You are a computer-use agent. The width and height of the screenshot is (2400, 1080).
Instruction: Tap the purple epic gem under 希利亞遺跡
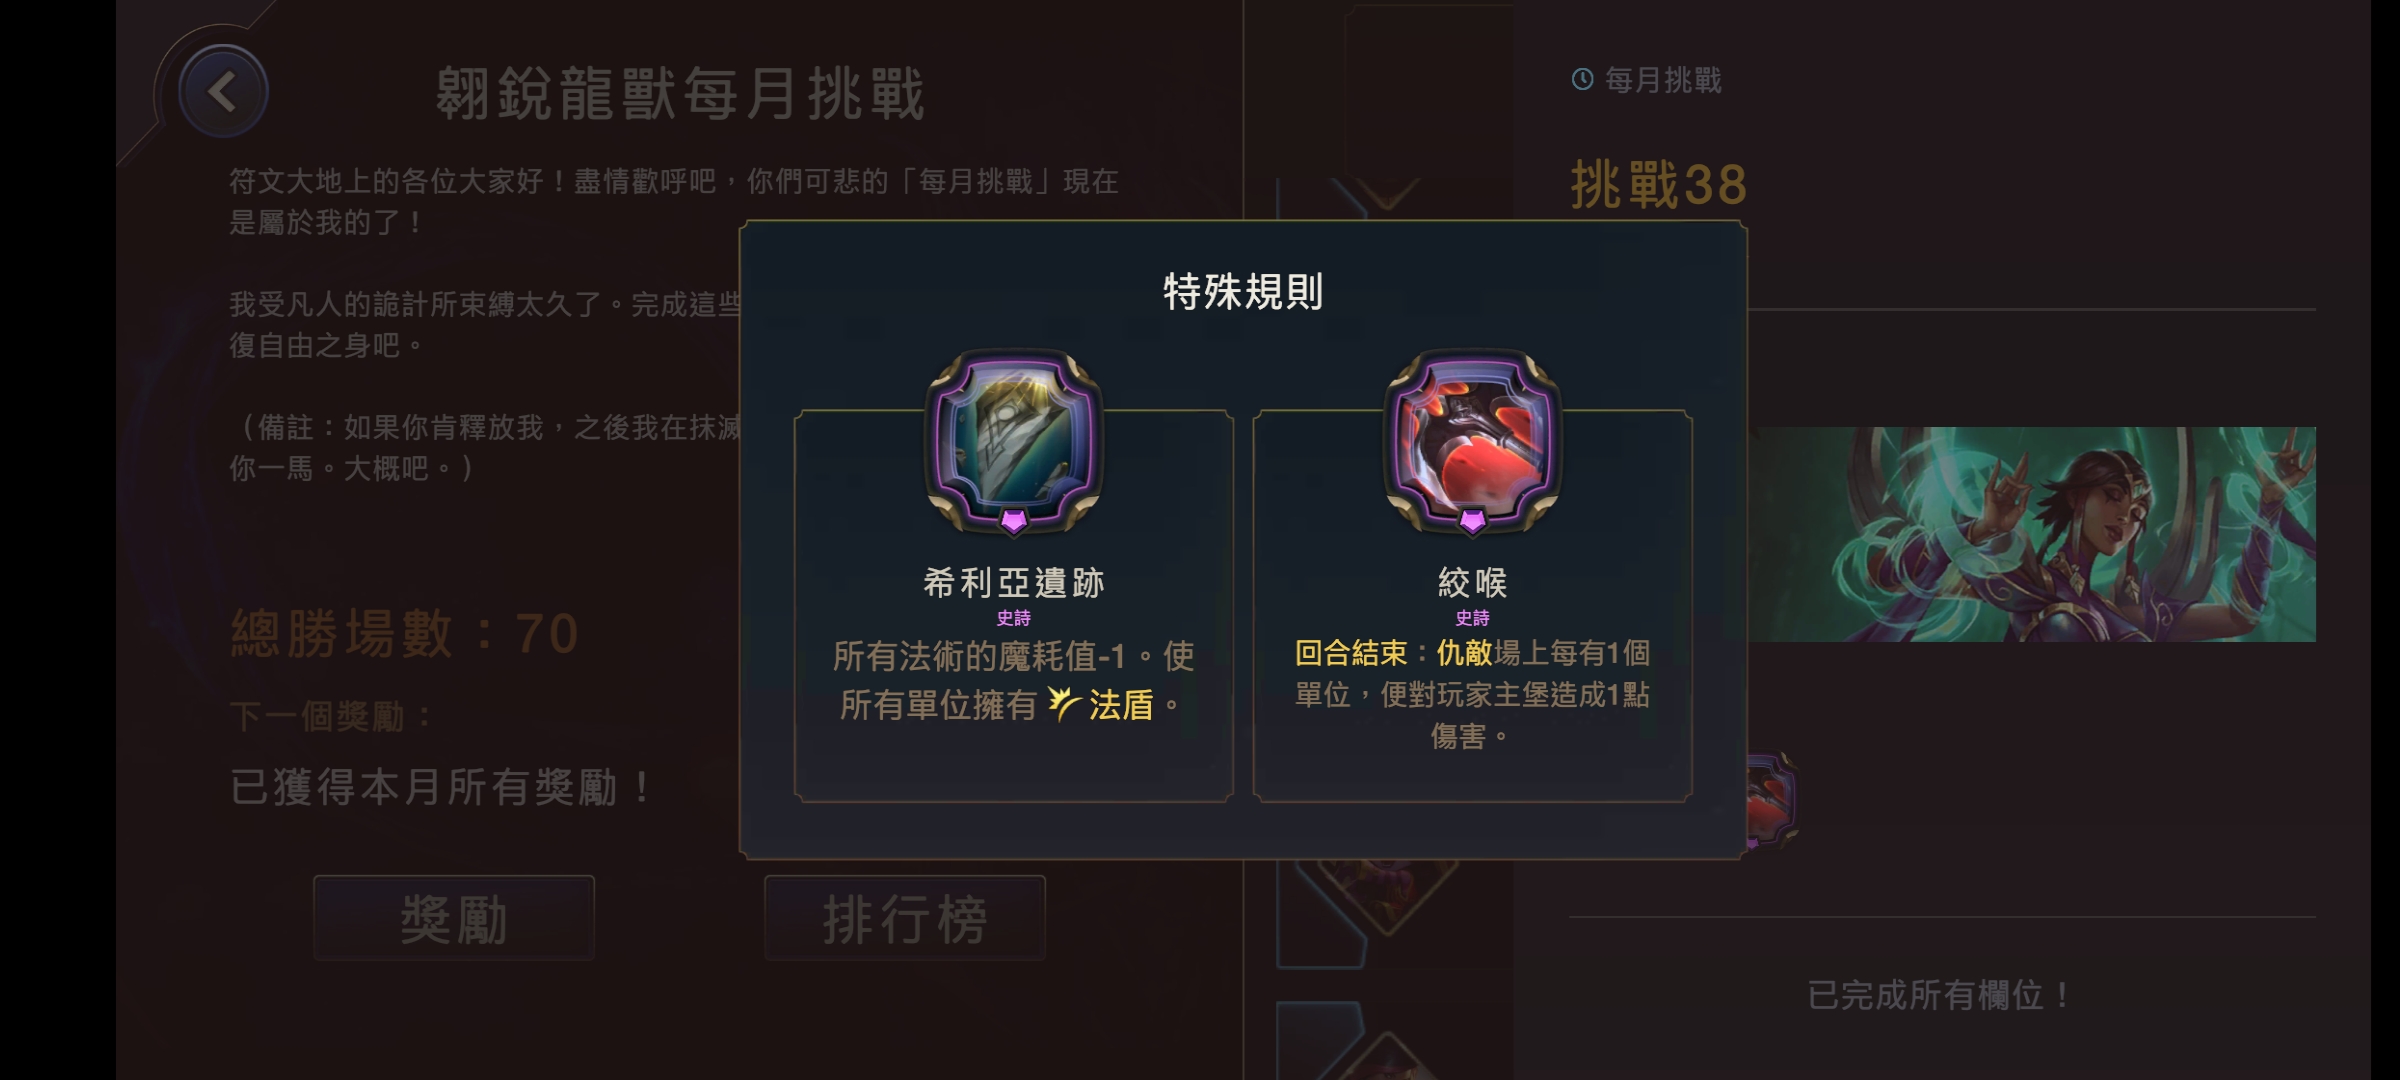point(1013,521)
